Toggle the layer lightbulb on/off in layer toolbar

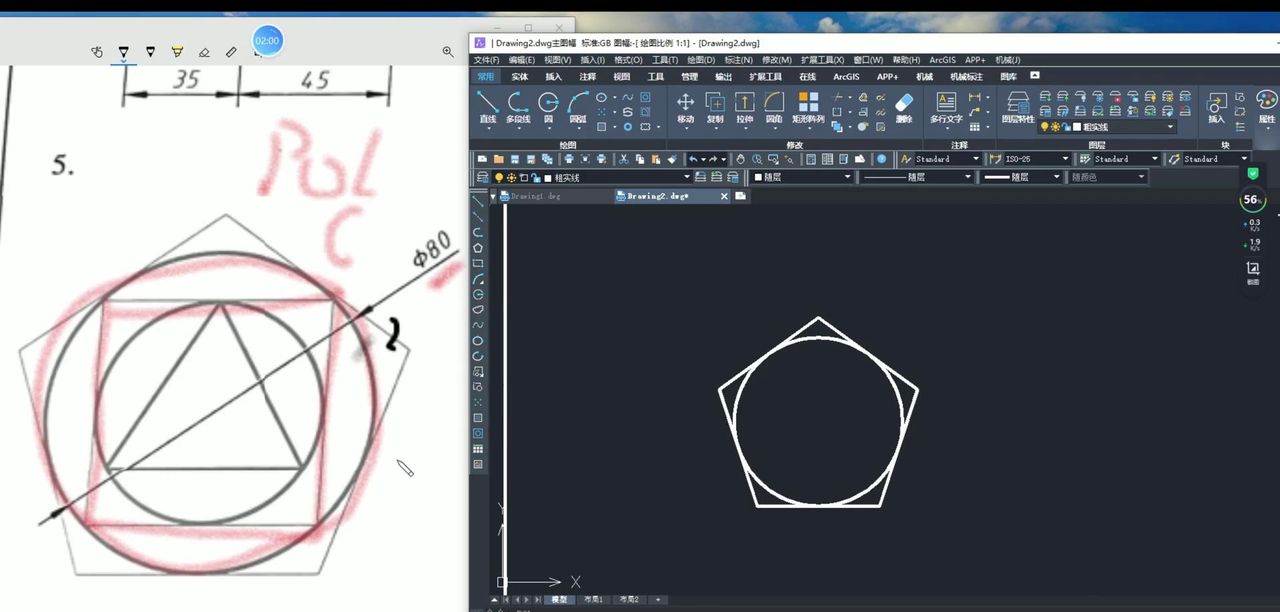click(x=499, y=178)
